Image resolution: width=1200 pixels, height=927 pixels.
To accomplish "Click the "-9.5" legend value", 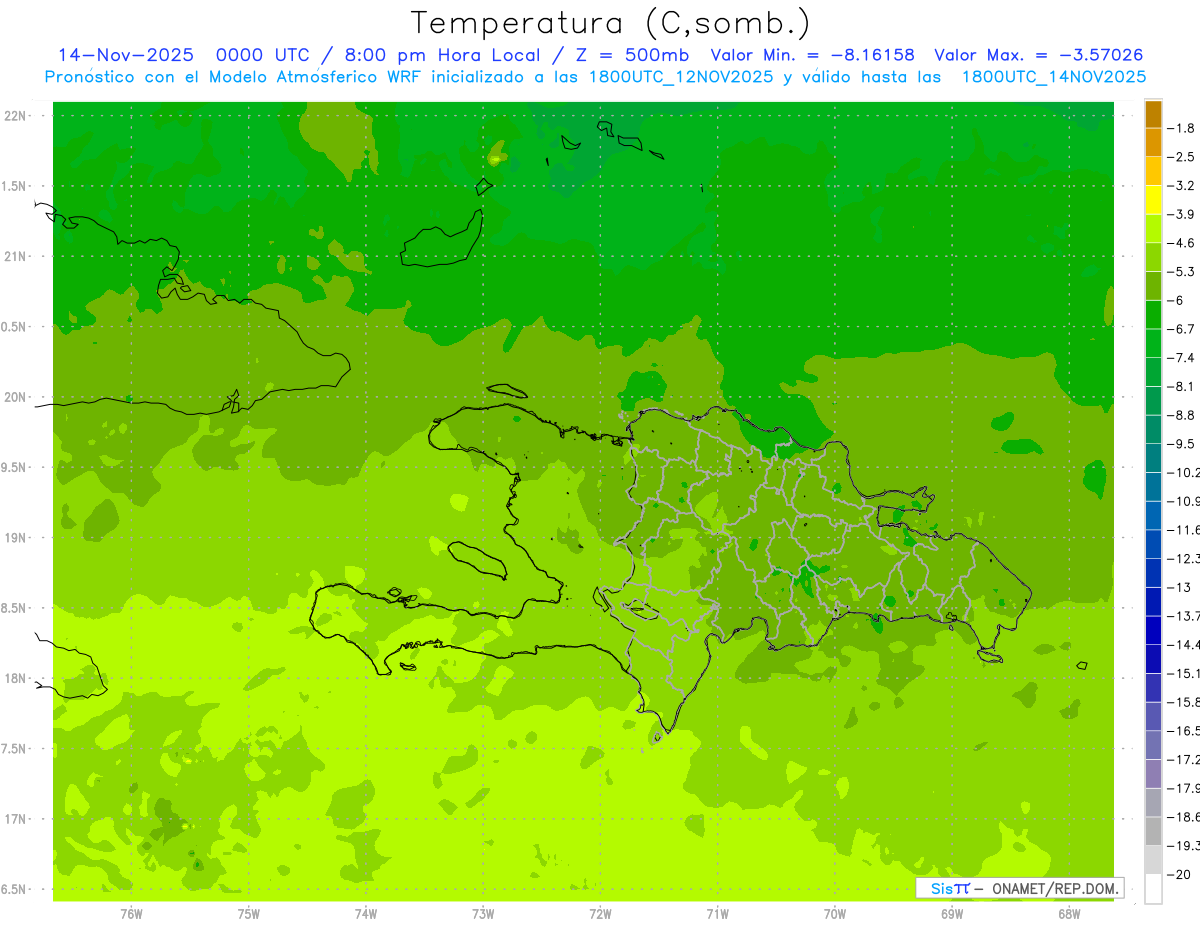I will point(1181,444).
